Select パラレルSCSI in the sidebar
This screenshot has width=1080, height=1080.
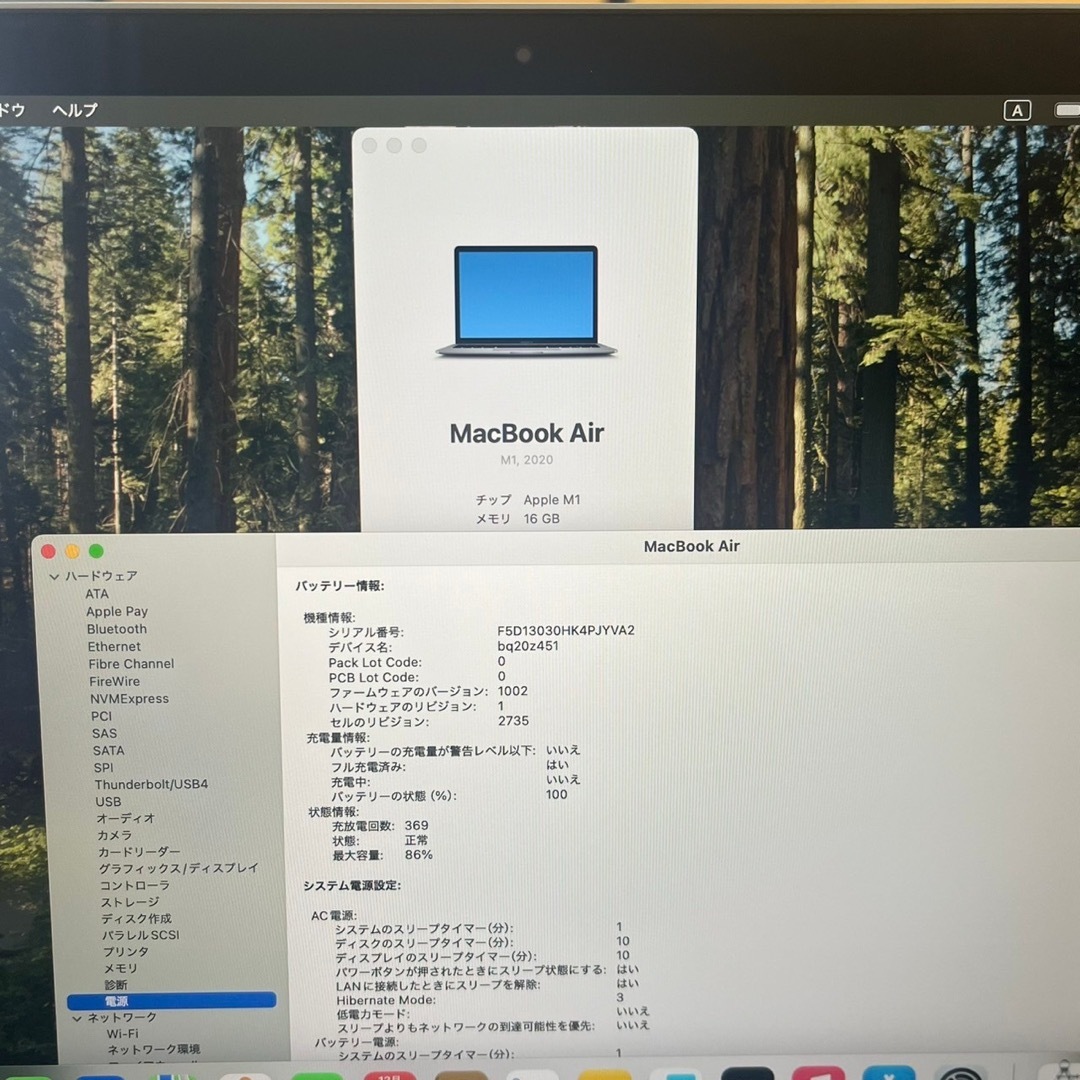point(141,935)
